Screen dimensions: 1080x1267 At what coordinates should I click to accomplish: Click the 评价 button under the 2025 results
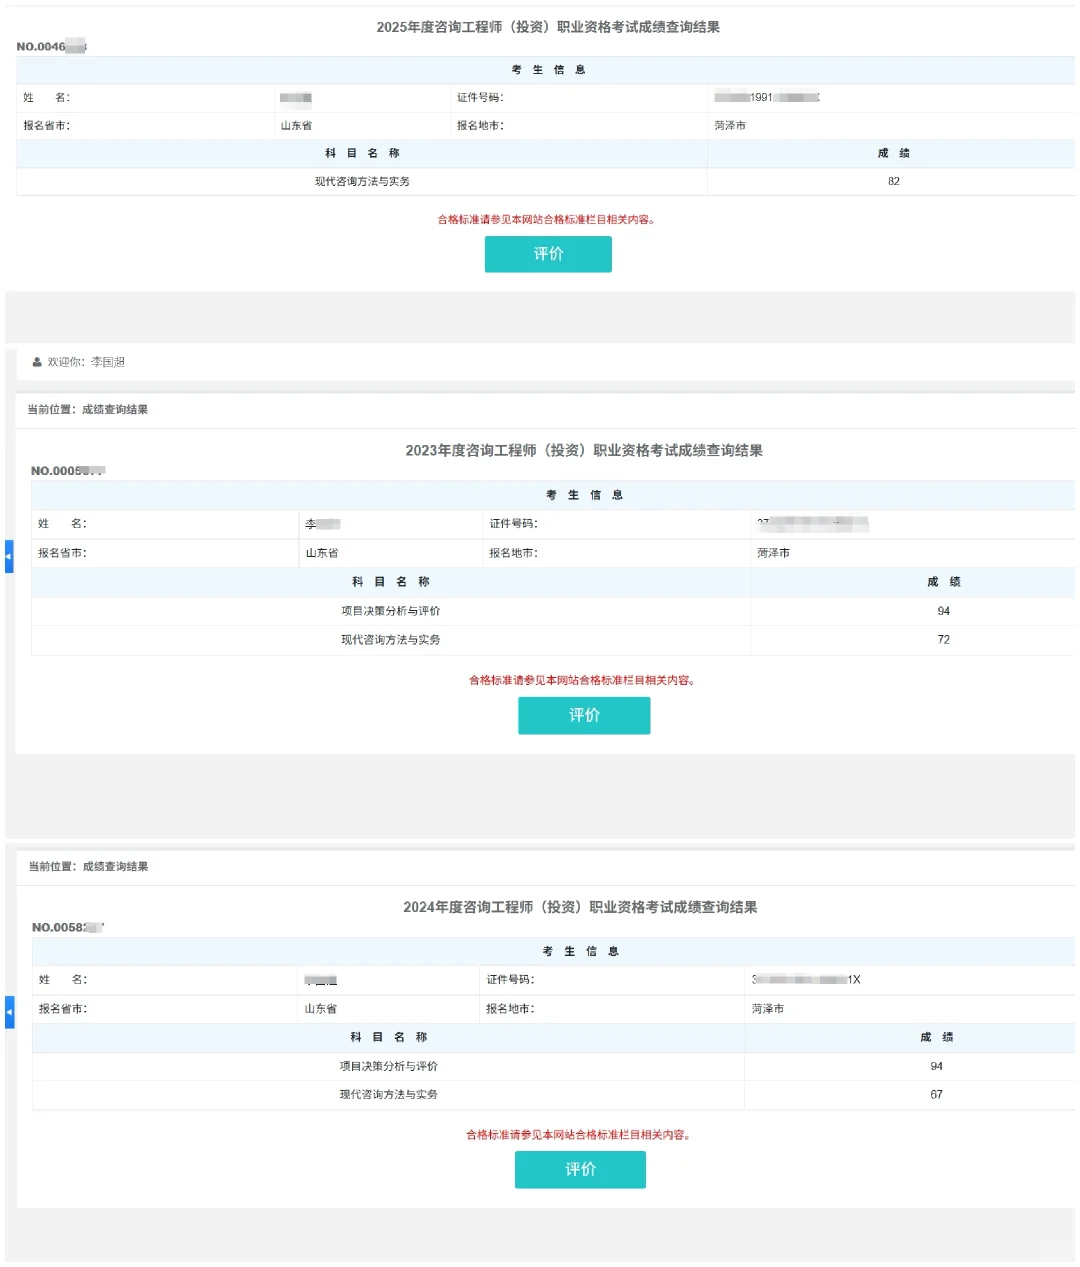click(548, 254)
